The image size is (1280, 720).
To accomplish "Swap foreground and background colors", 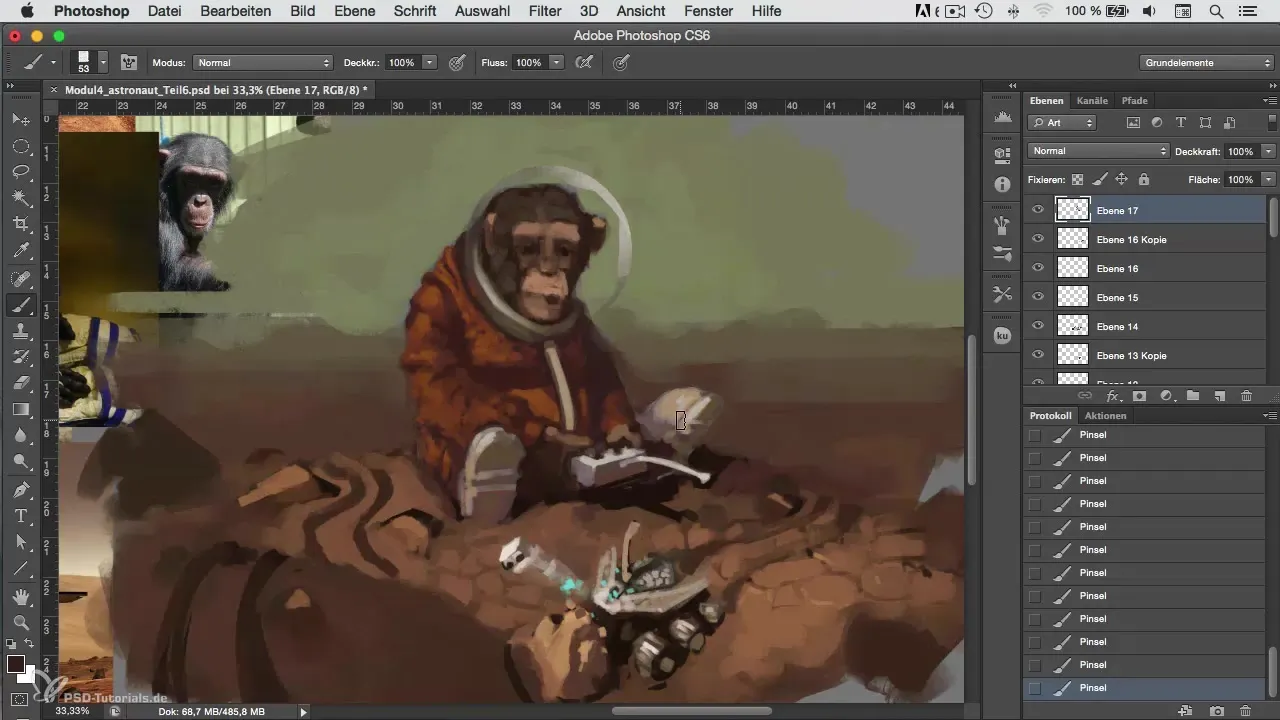I will point(31,644).
